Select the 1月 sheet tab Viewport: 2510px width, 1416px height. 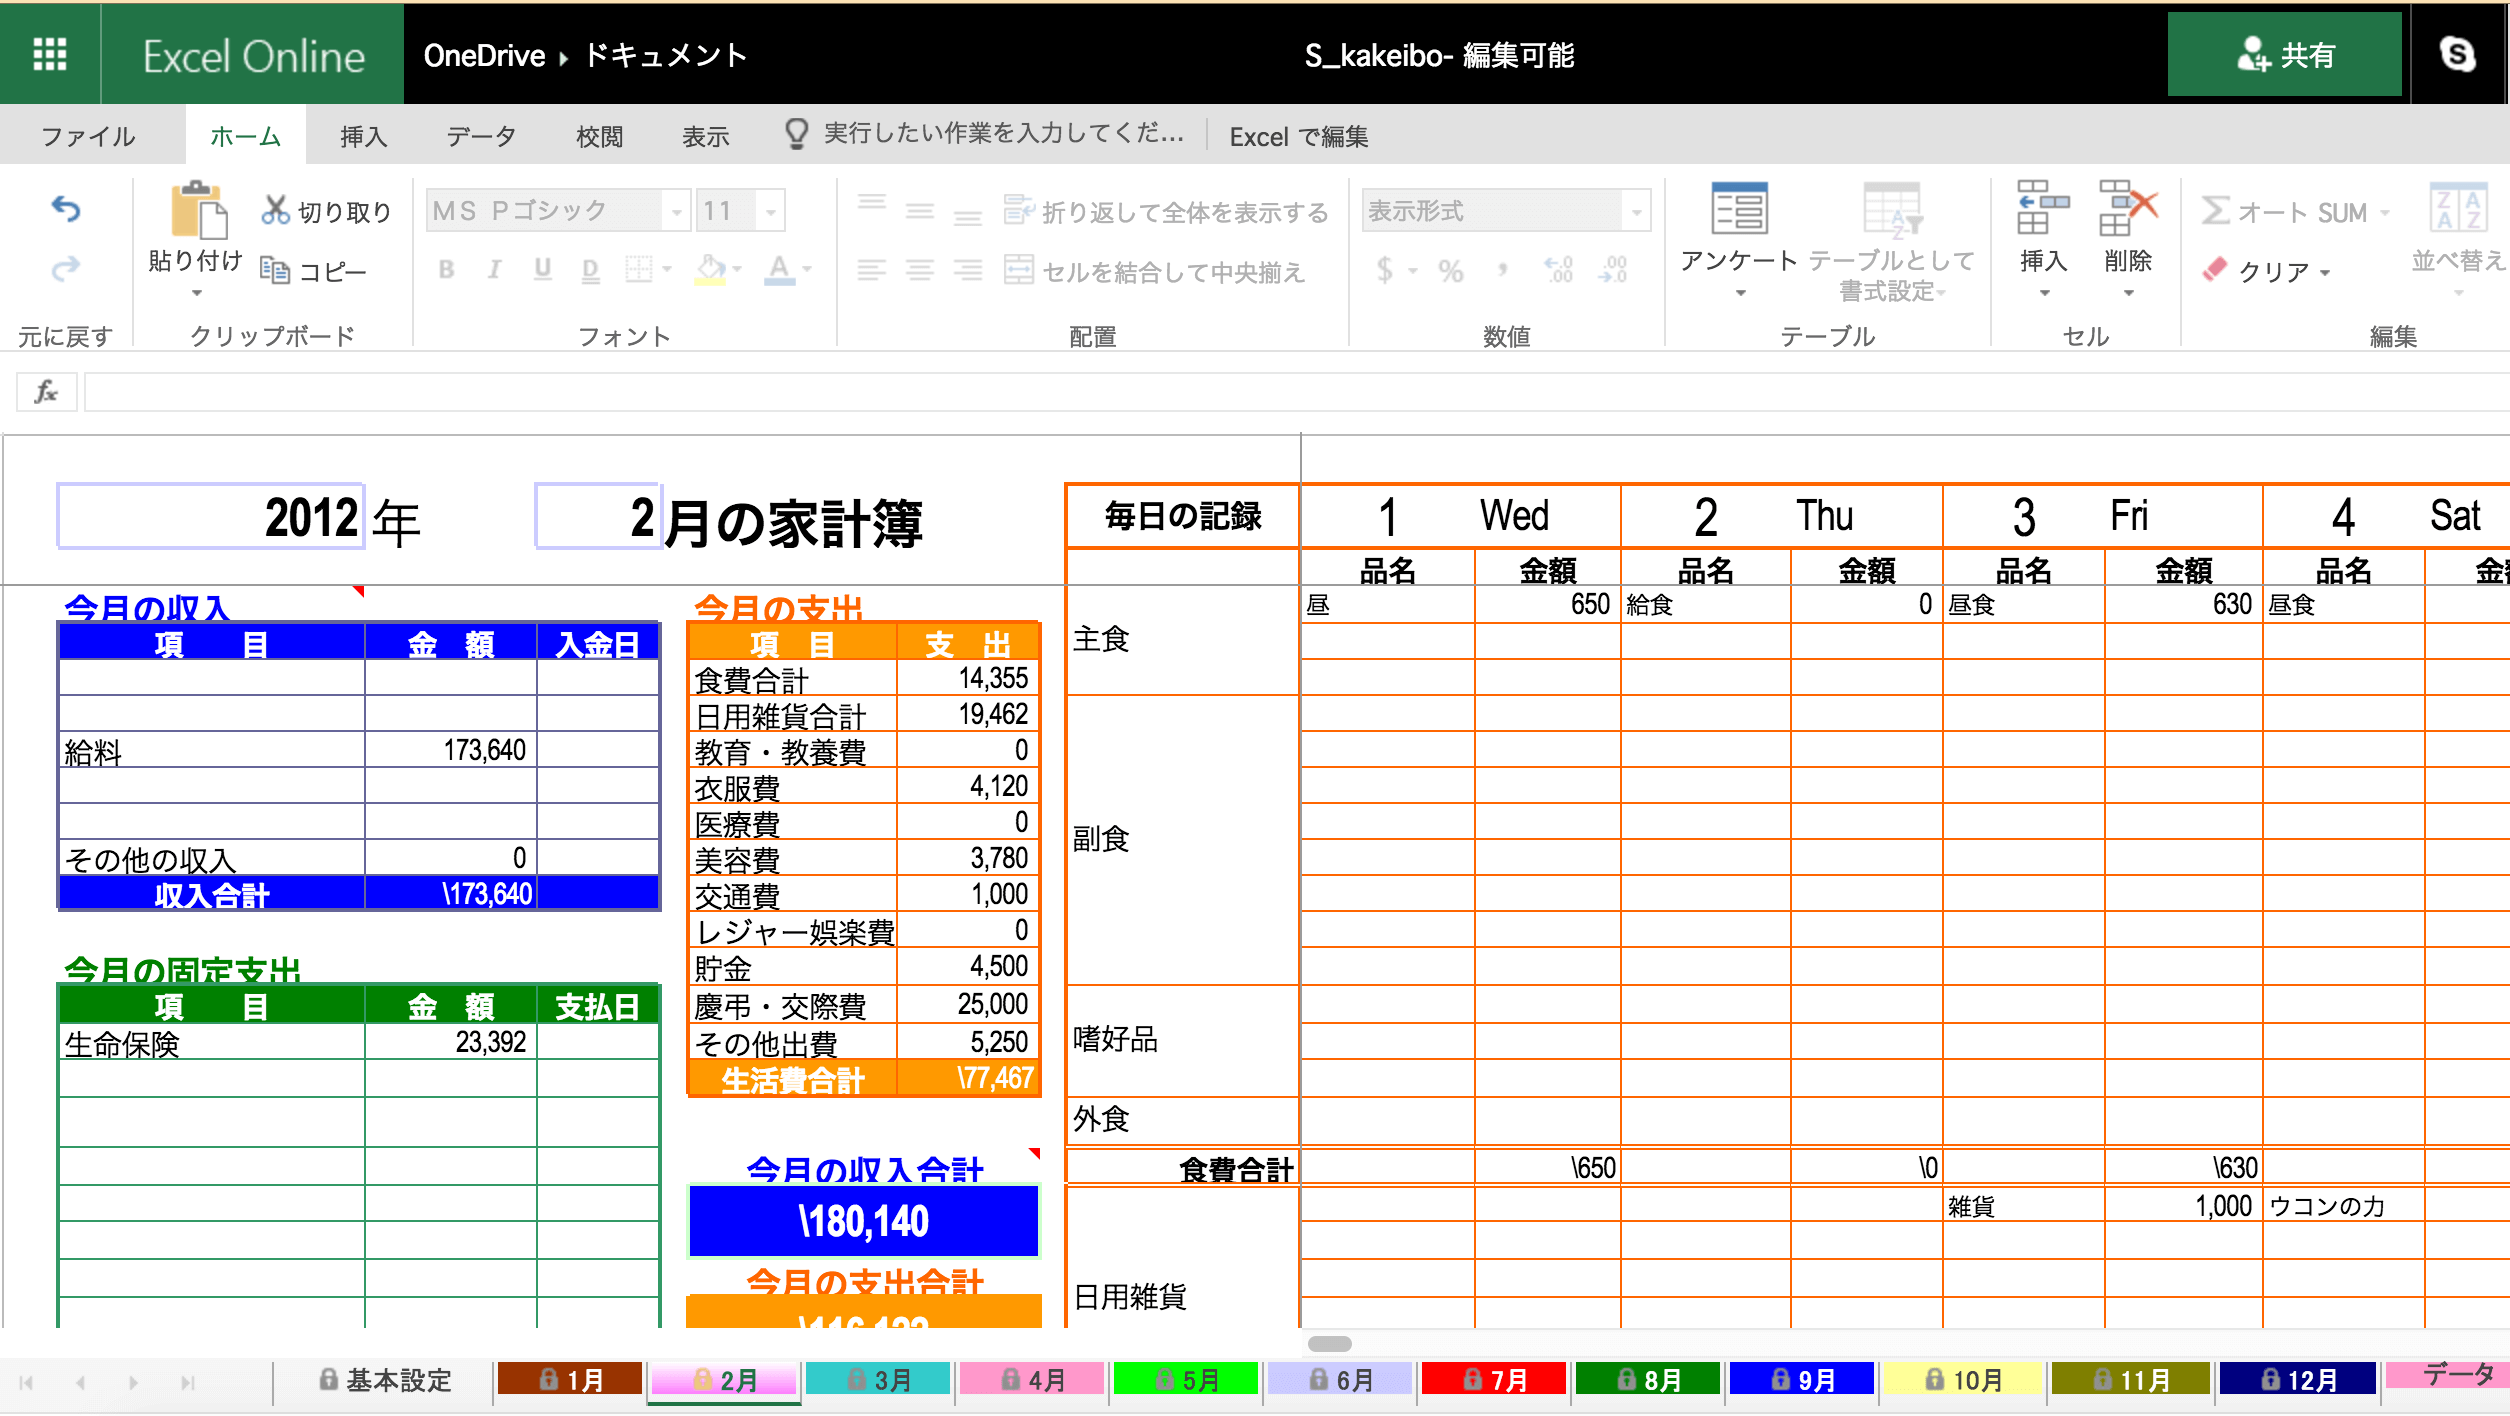(x=570, y=1380)
